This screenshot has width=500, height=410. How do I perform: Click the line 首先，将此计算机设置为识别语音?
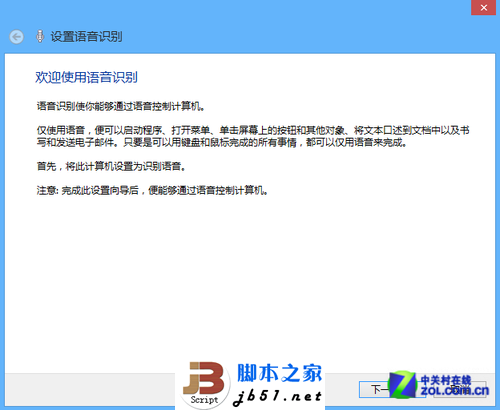(111, 166)
